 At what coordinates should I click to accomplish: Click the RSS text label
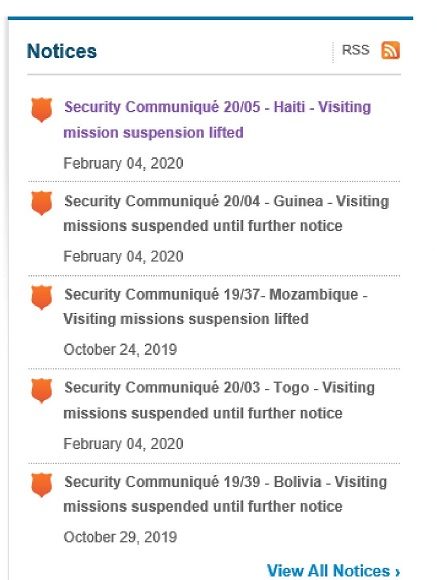356,50
